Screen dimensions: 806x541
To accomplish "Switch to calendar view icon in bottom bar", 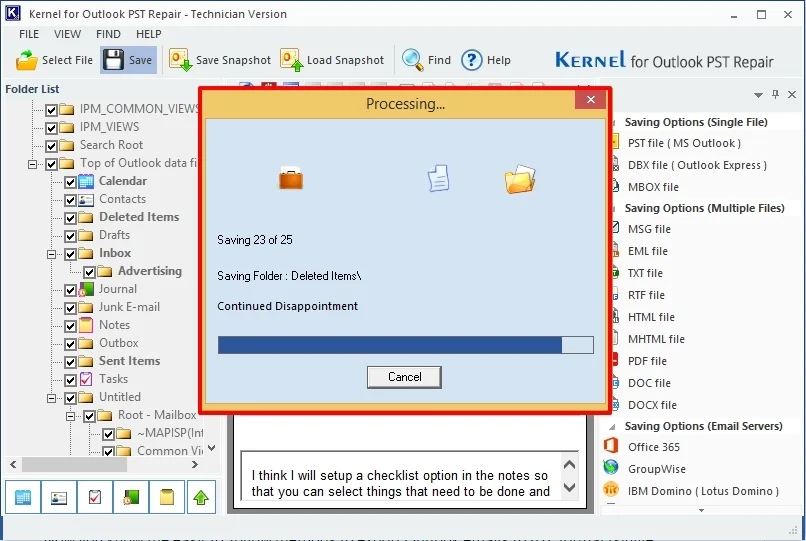I will pyautogui.click(x=23, y=497).
